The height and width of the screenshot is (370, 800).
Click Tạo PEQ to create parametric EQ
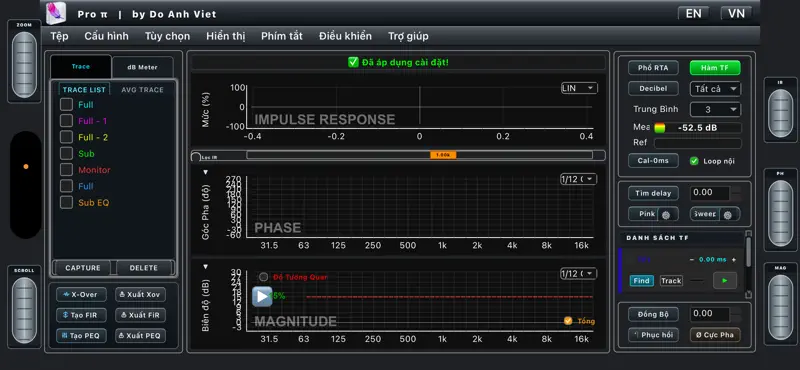[82, 335]
